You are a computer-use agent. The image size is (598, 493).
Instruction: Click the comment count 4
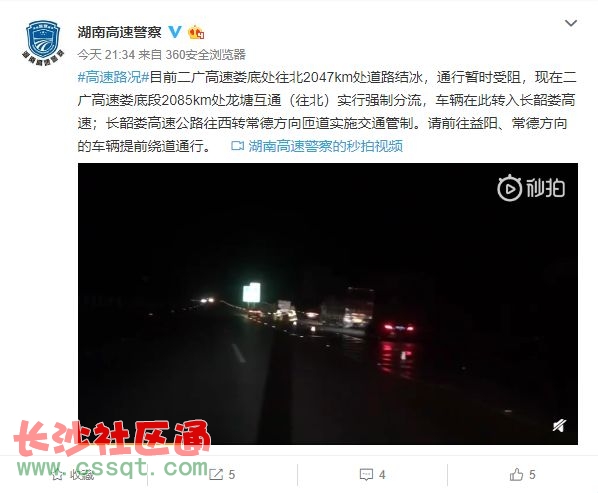coord(382,475)
